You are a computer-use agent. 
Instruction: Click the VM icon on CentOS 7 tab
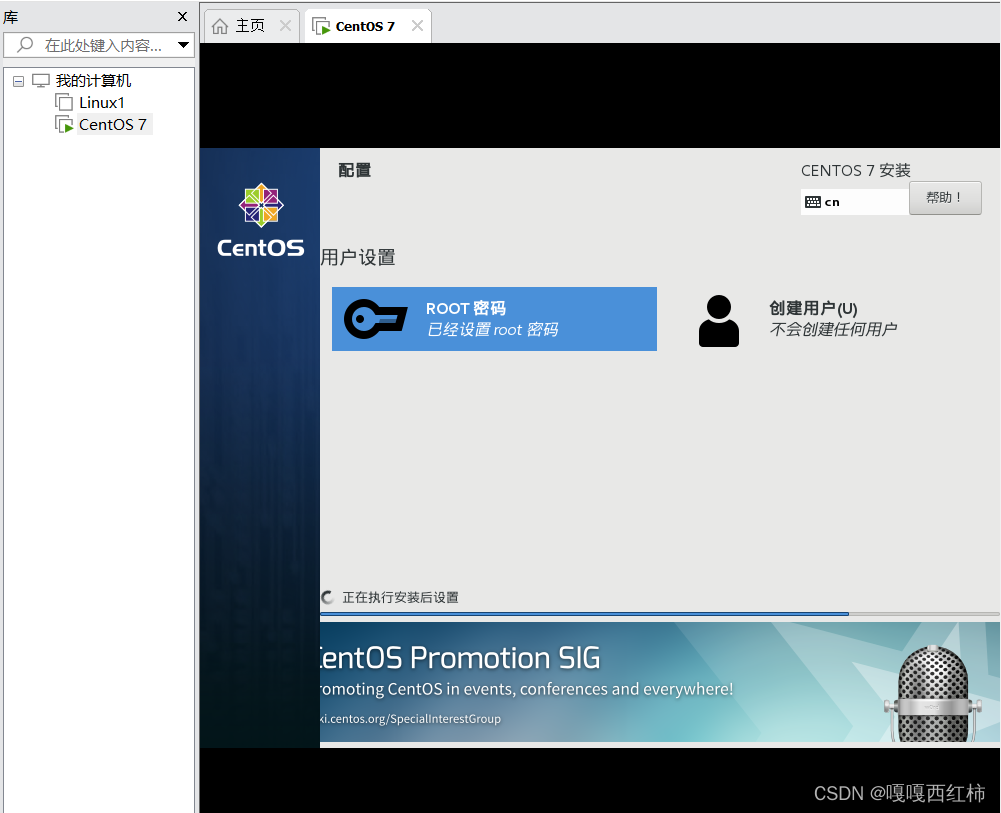(321, 26)
